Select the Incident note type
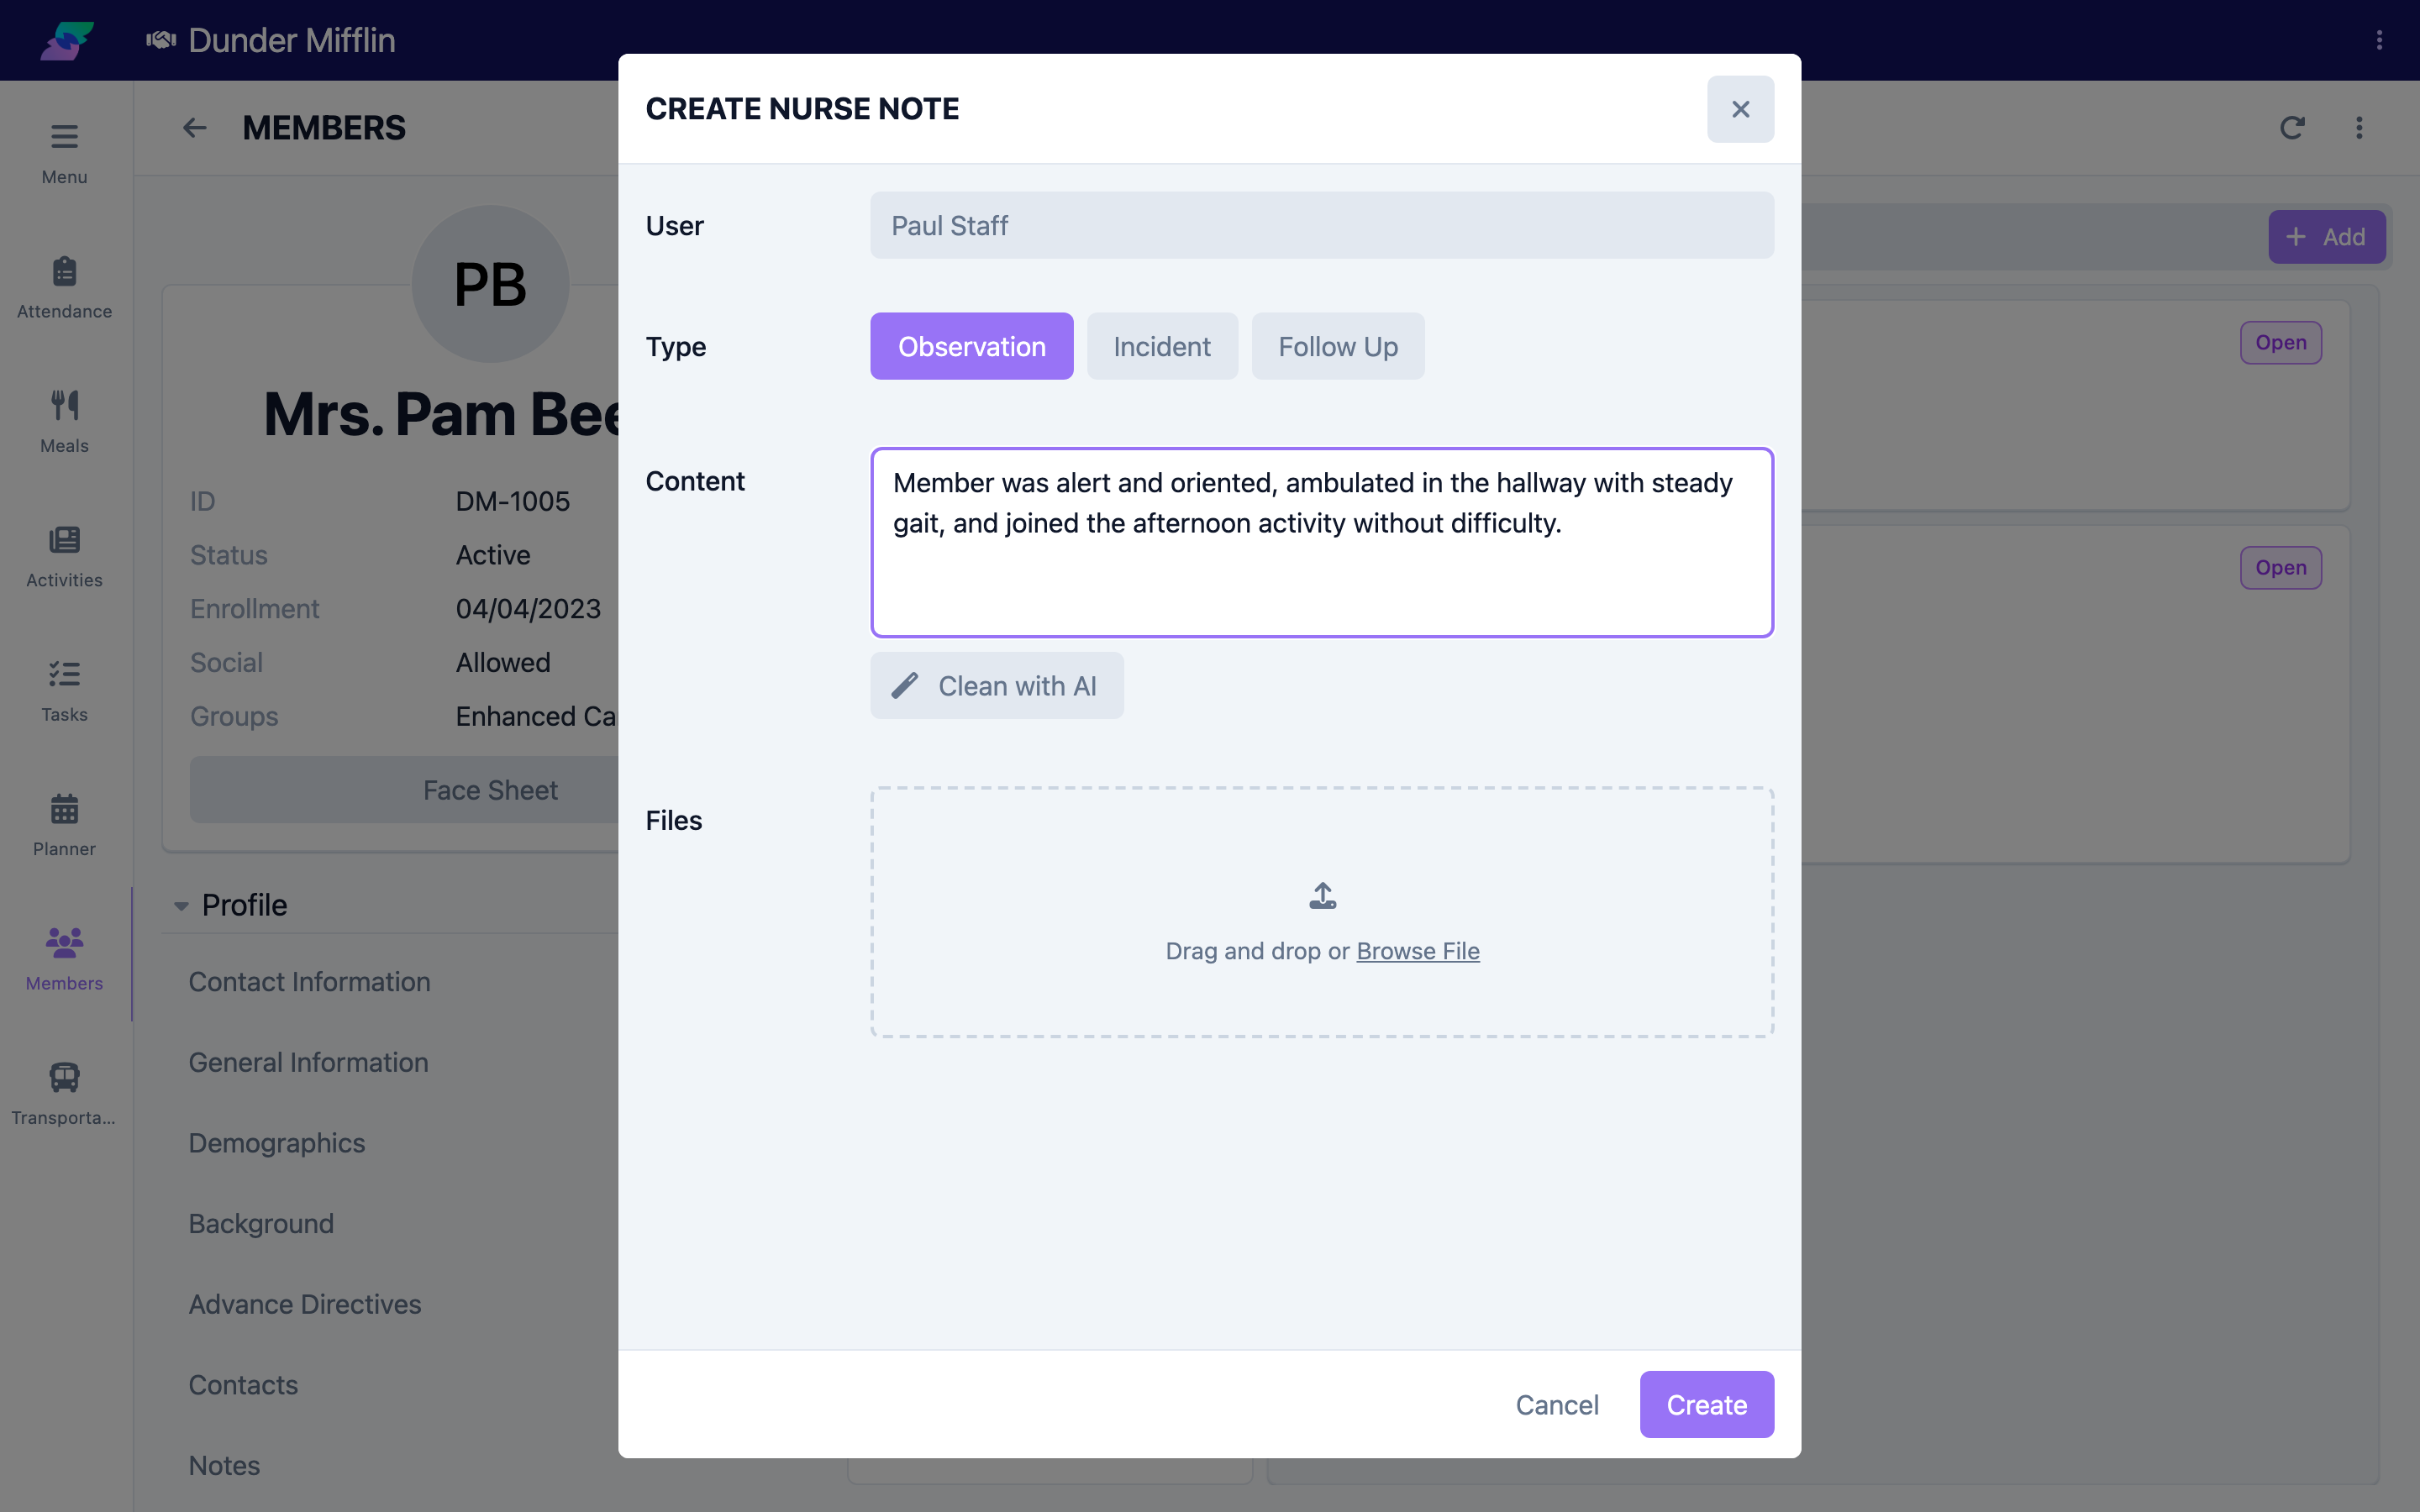Screen dimensions: 2420x1512 (x=1162, y=346)
